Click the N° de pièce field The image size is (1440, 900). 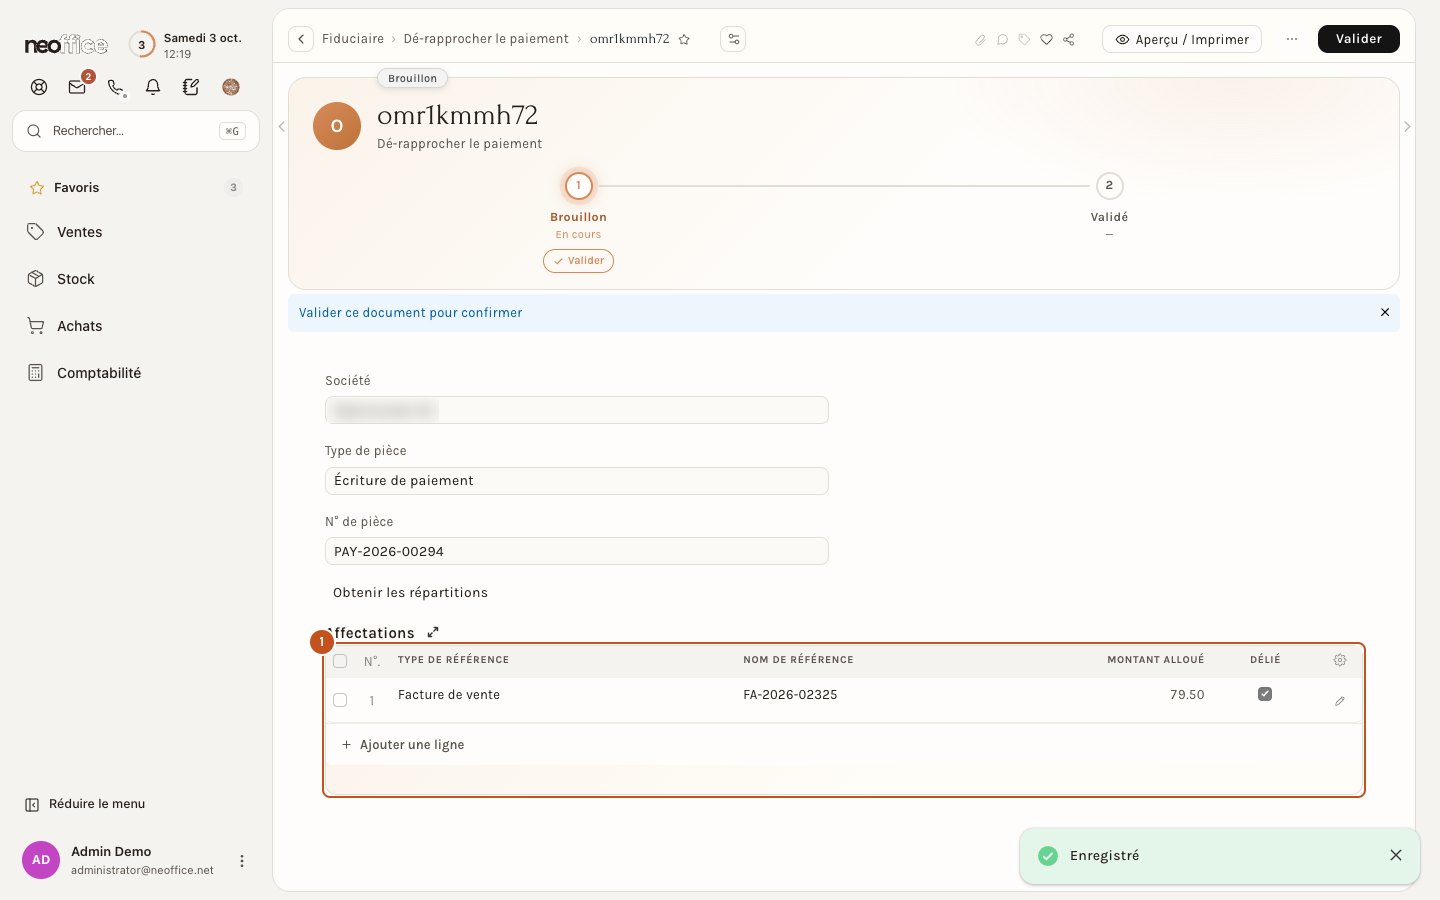click(x=577, y=551)
